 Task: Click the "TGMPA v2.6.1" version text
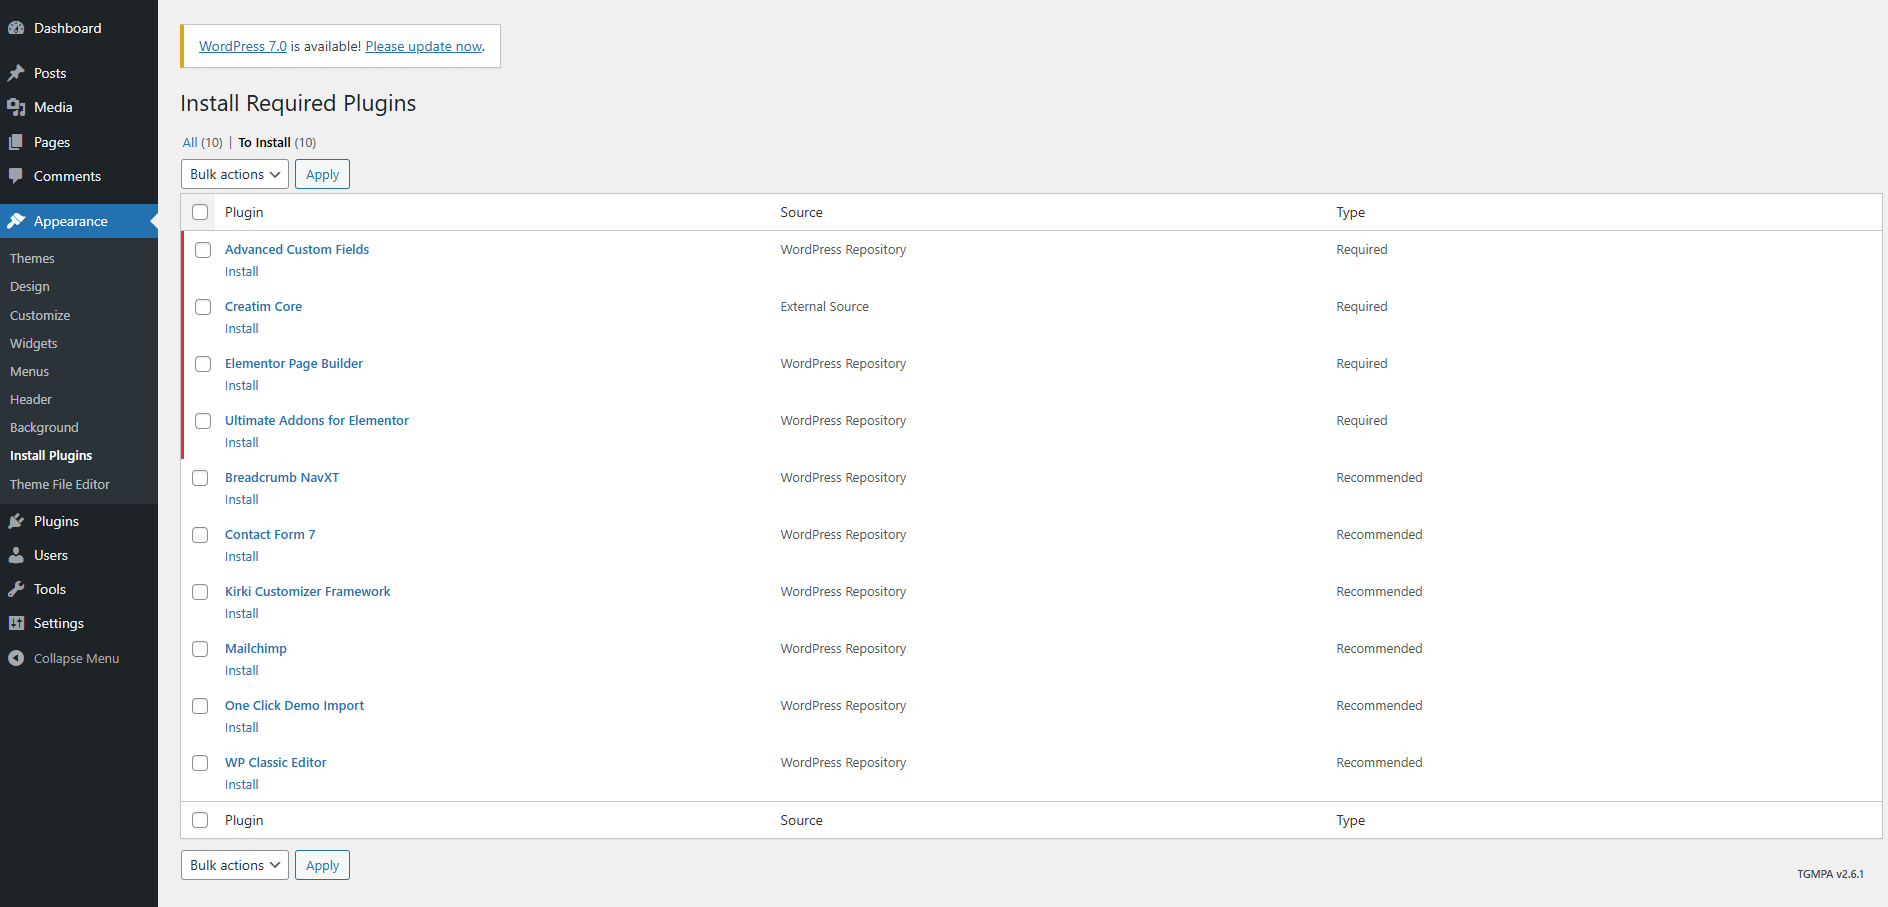point(1830,874)
